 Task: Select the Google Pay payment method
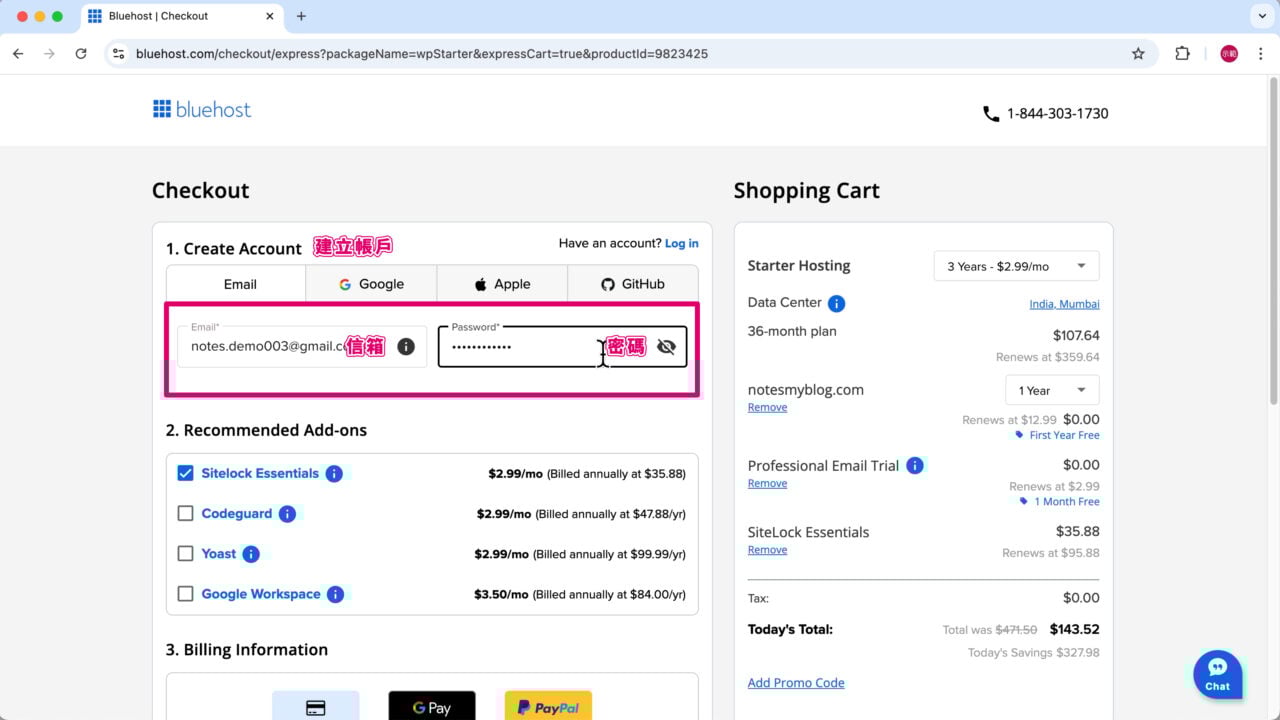(431, 706)
